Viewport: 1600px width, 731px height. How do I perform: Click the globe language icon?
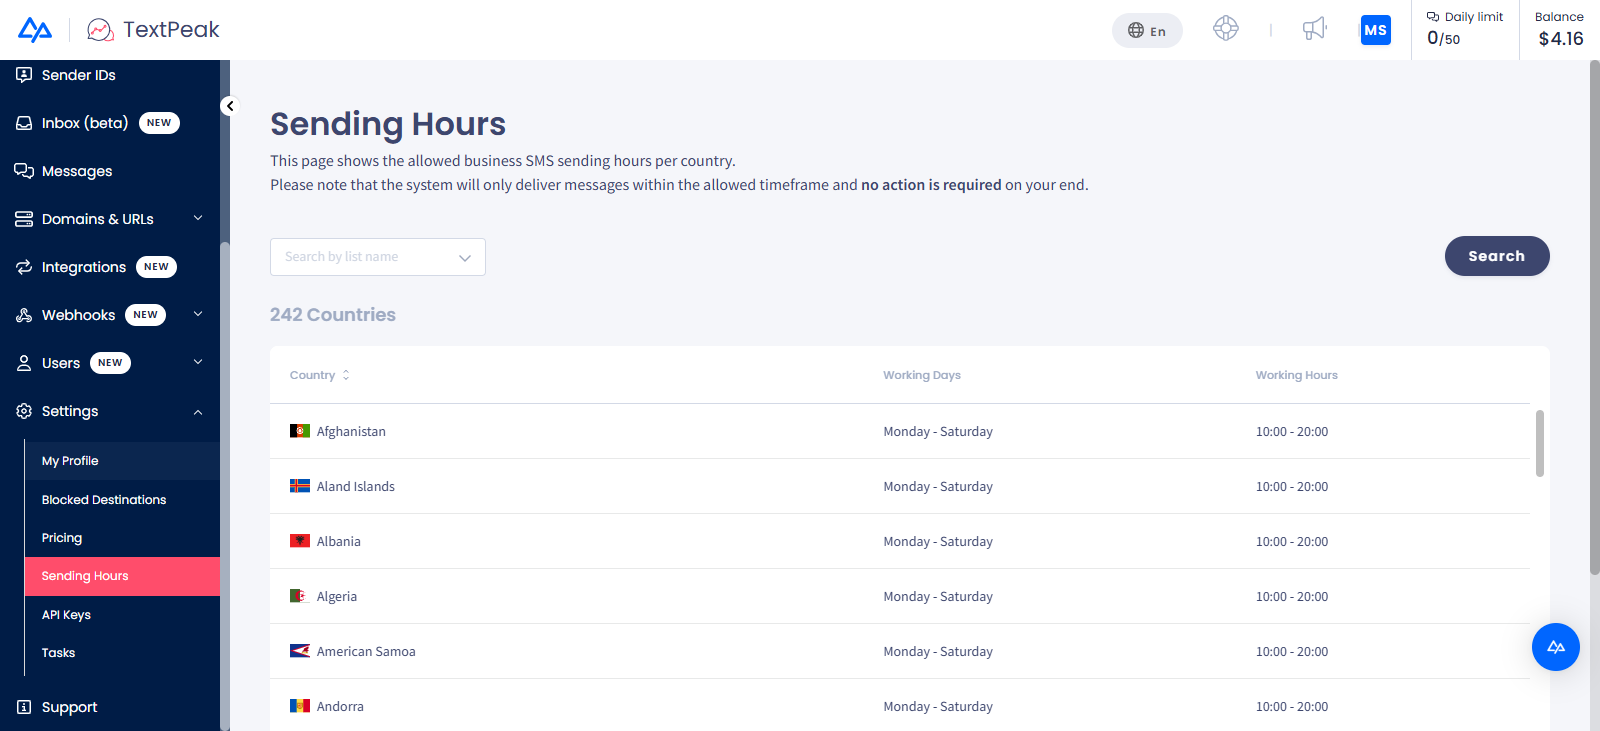pos(1136,31)
